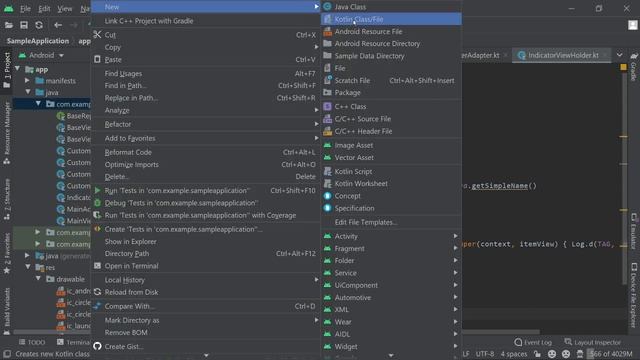Click Edit File Templates
Screen dimensions: 640x360
tap(391, 222)
